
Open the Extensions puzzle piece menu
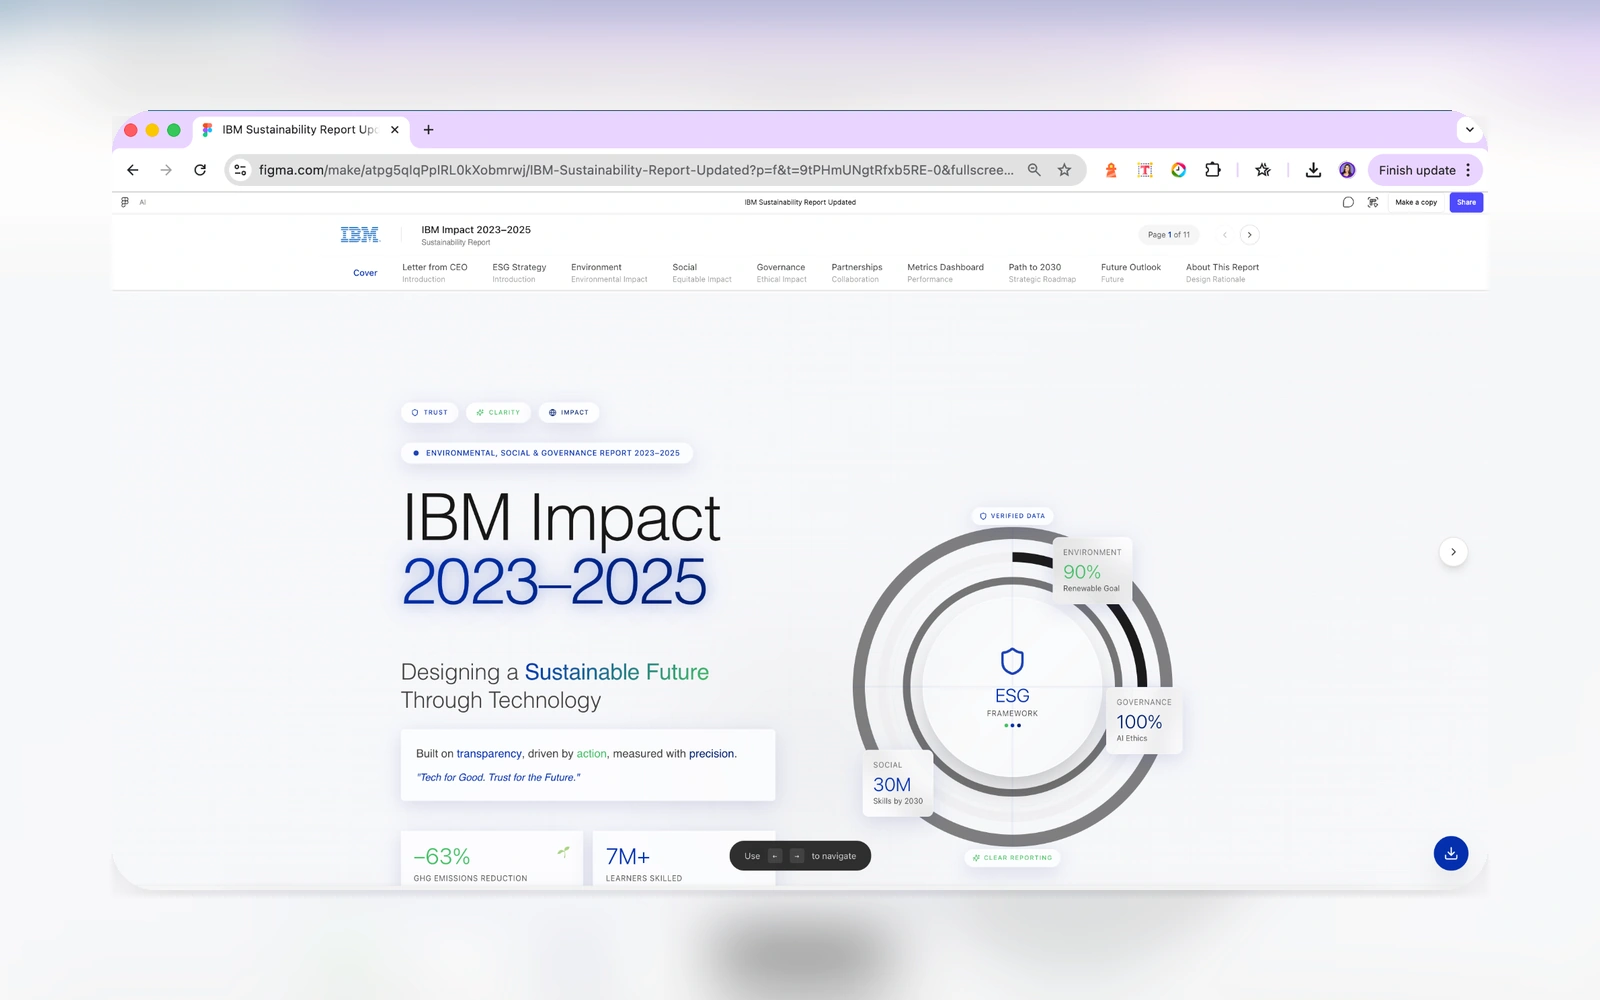point(1213,170)
